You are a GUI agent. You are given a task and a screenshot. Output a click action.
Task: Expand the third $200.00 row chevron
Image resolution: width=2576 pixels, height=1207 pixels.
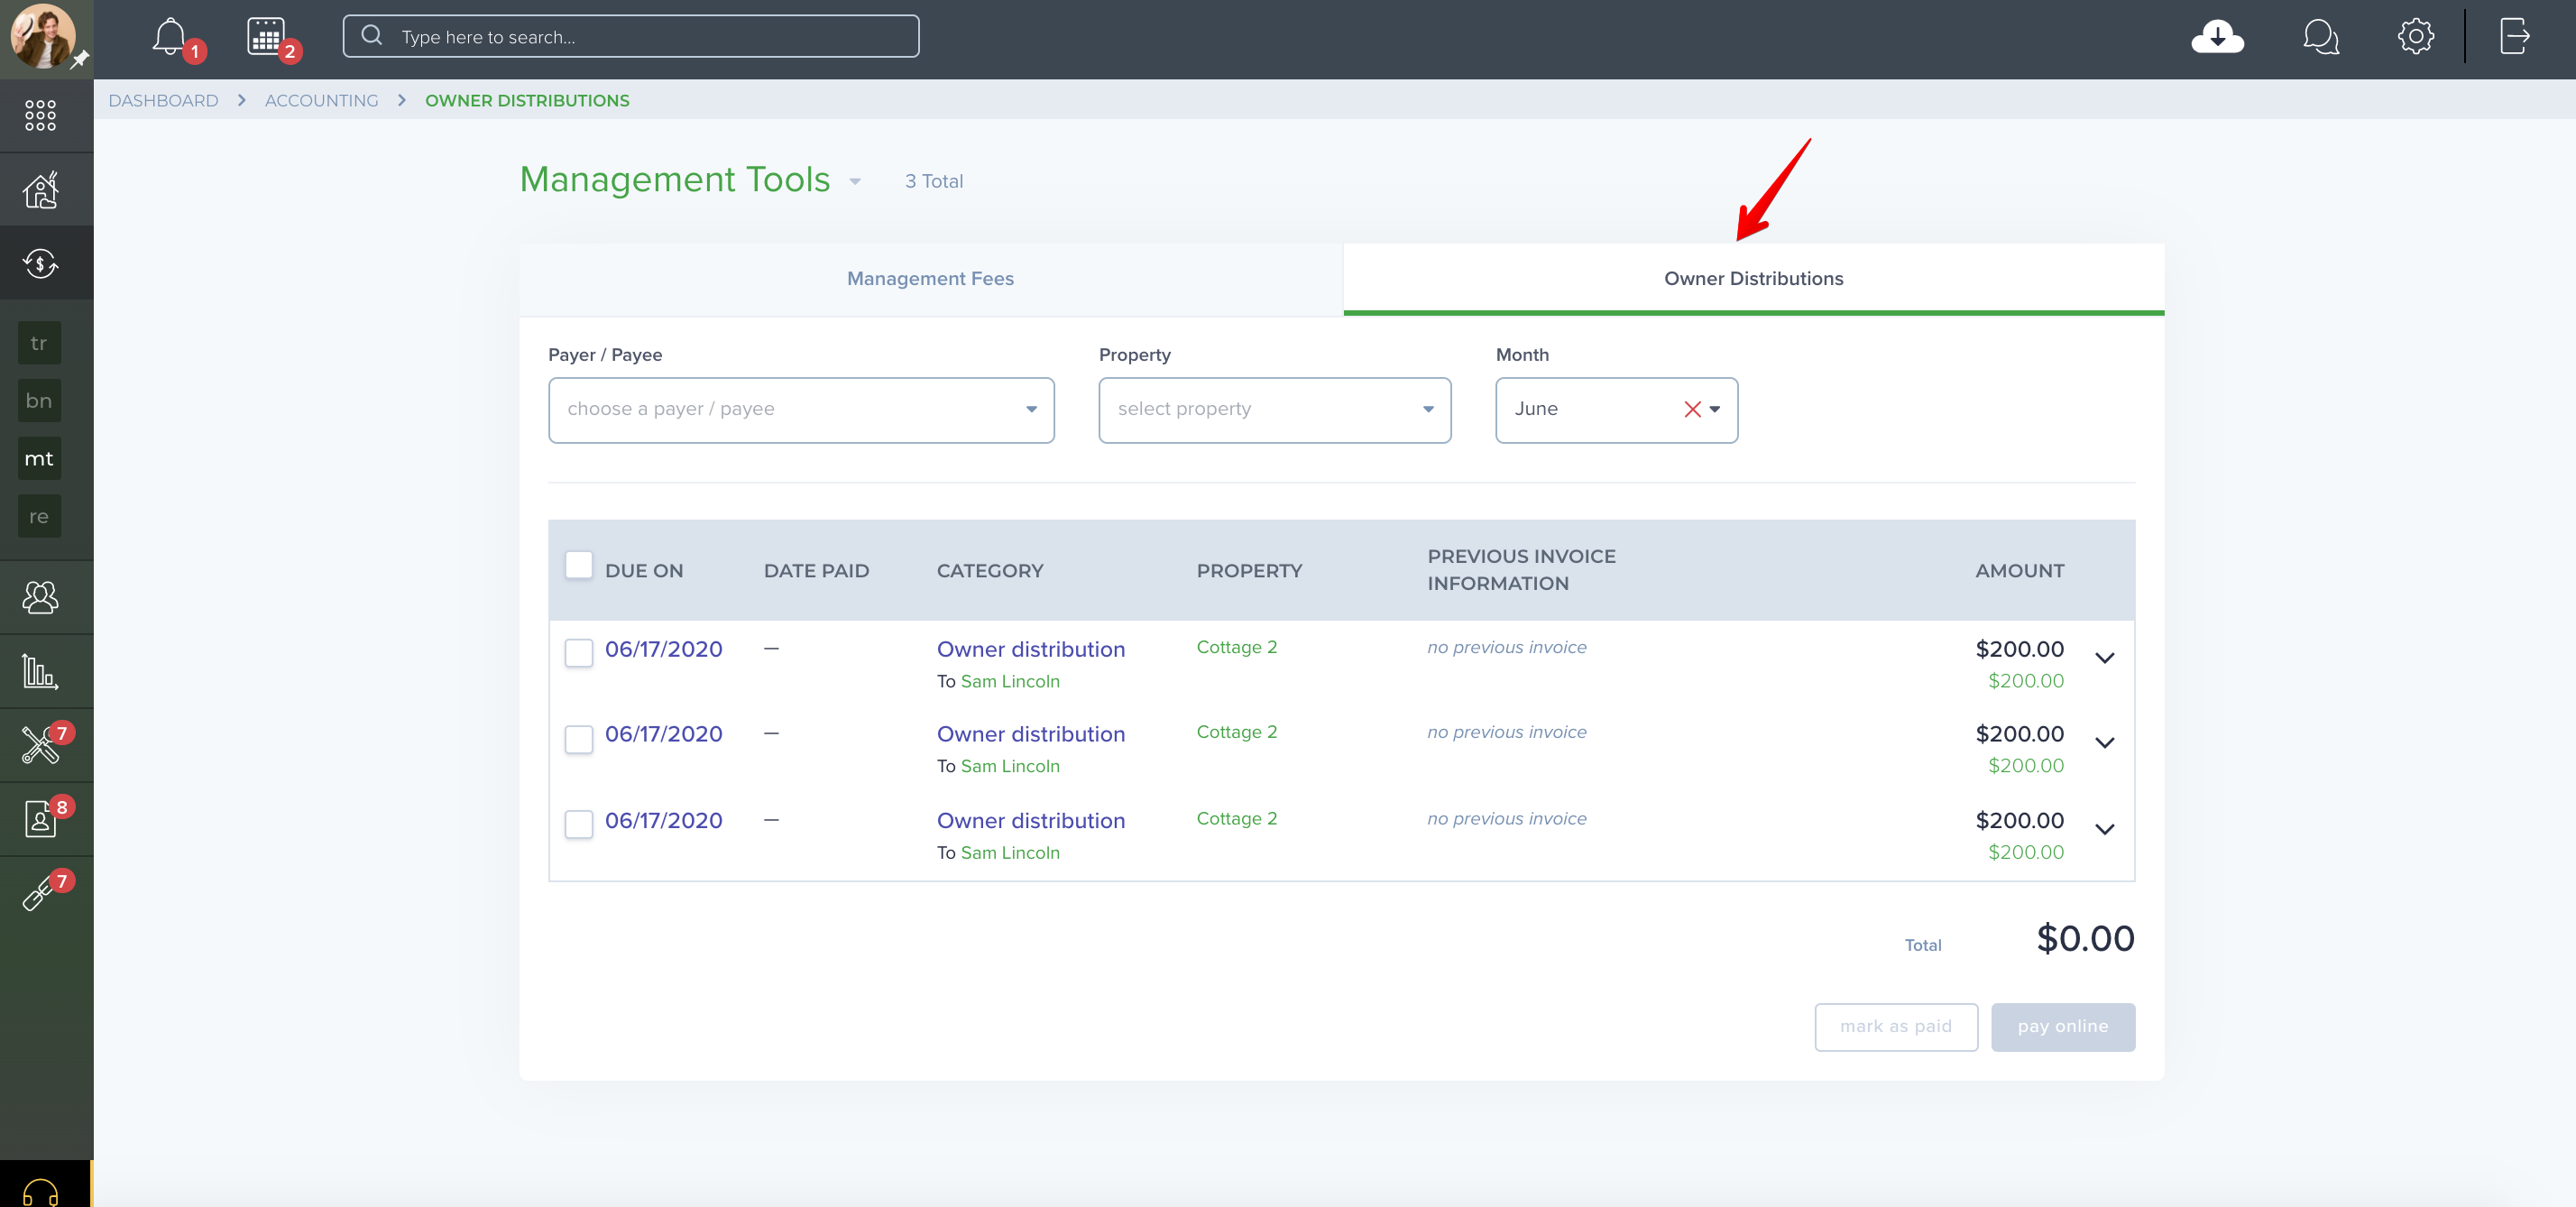tap(2105, 829)
